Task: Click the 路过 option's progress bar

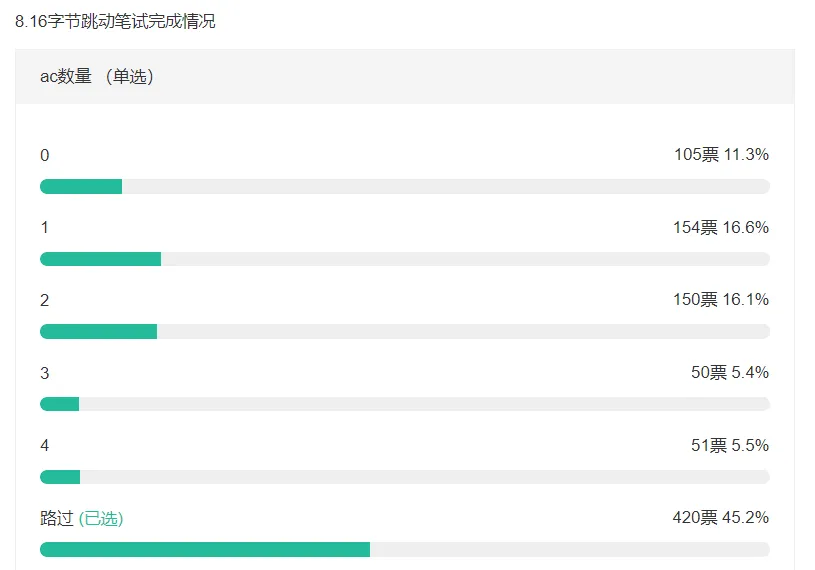Action: click(405, 549)
